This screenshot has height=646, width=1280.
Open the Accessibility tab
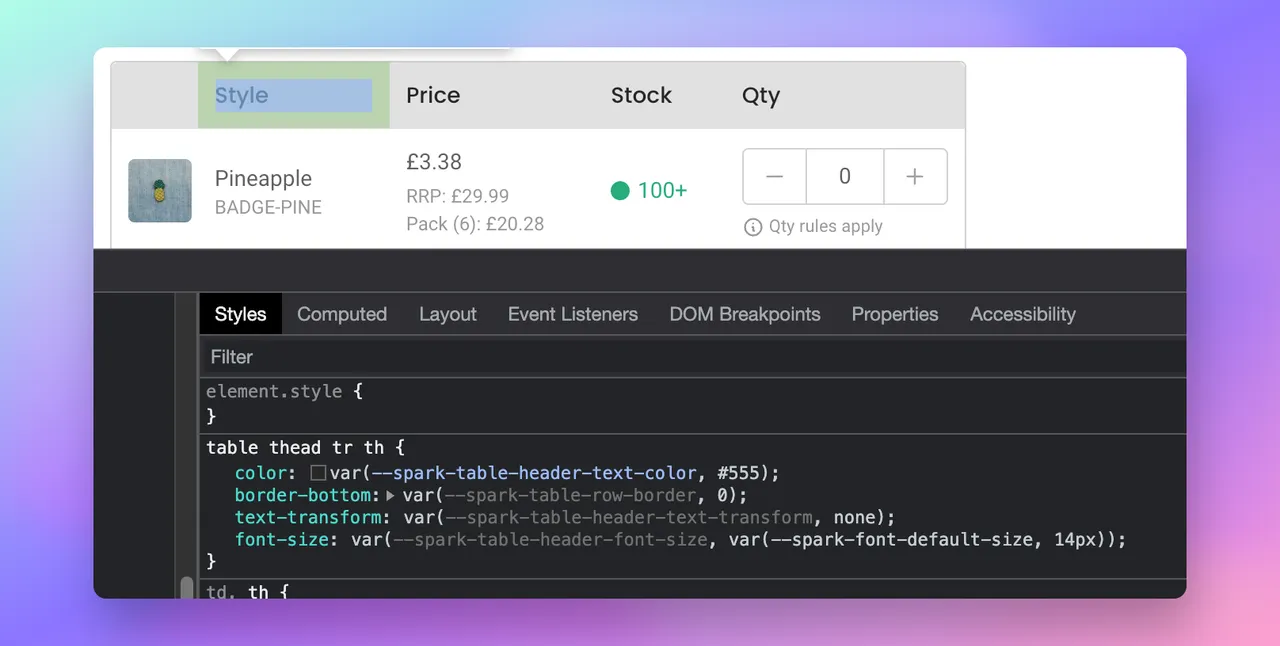[x=1022, y=314]
